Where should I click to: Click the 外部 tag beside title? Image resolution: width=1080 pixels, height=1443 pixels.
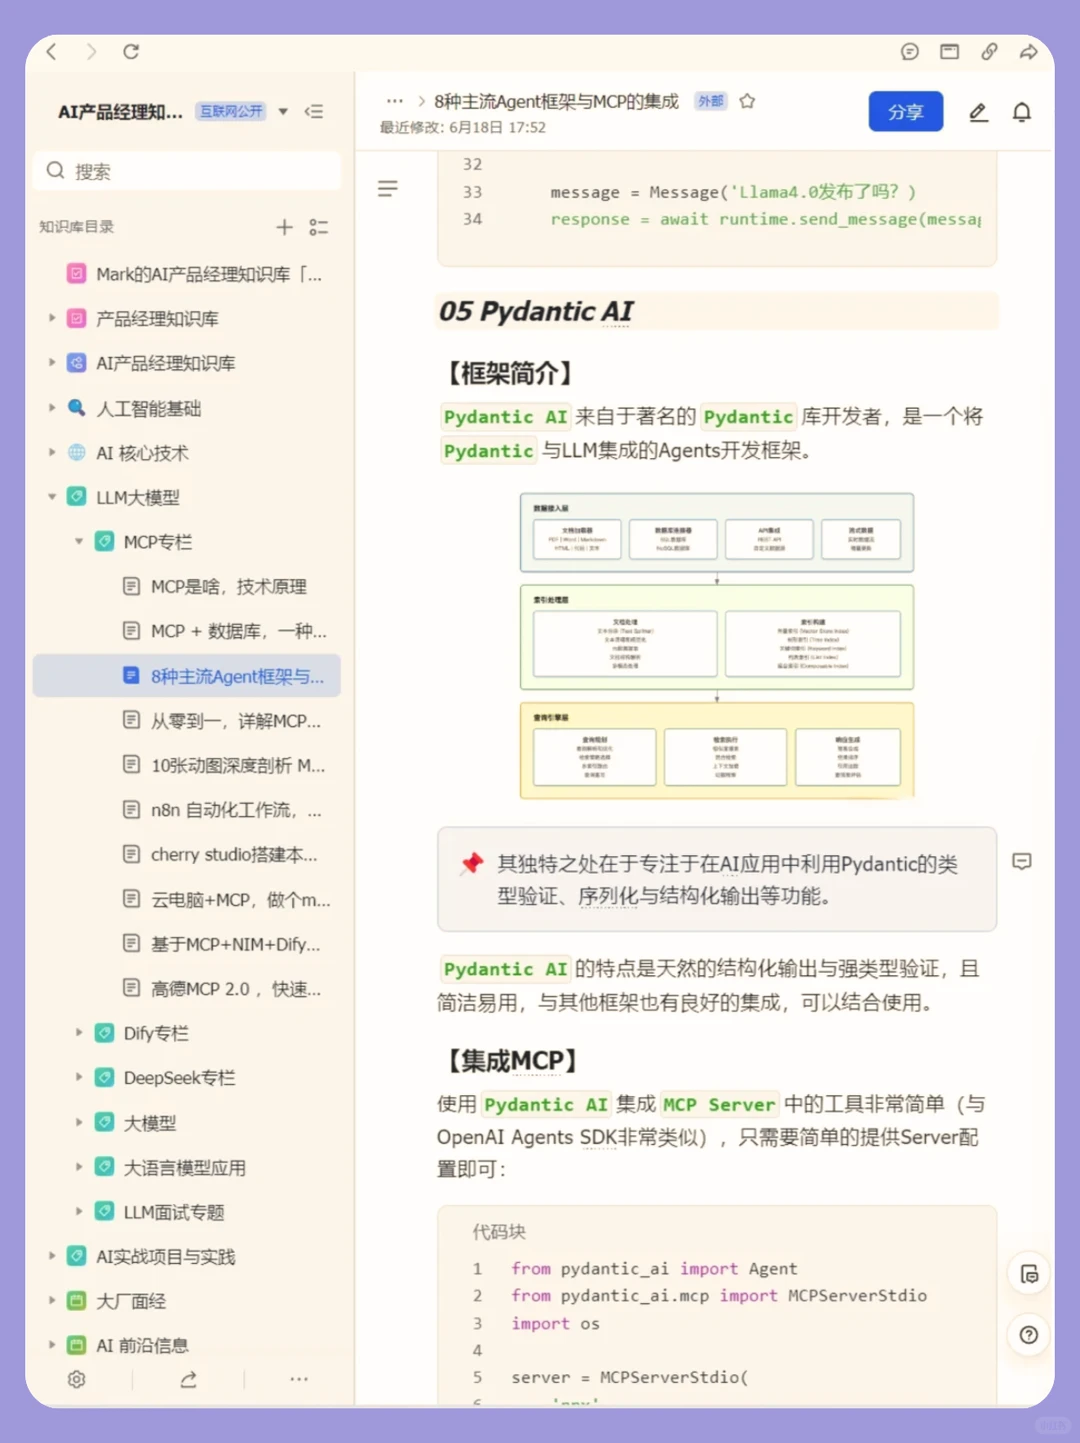pyautogui.click(x=711, y=101)
